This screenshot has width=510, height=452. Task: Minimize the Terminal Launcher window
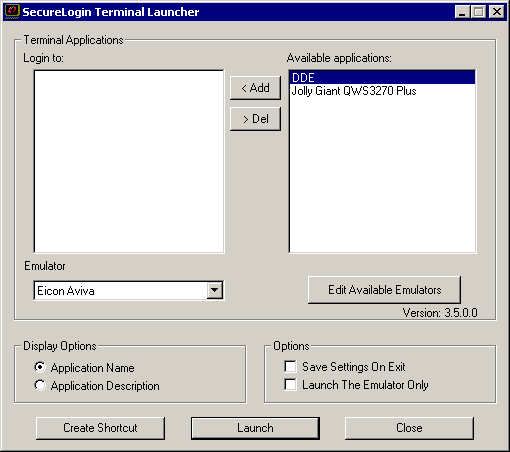(x=462, y=12)
